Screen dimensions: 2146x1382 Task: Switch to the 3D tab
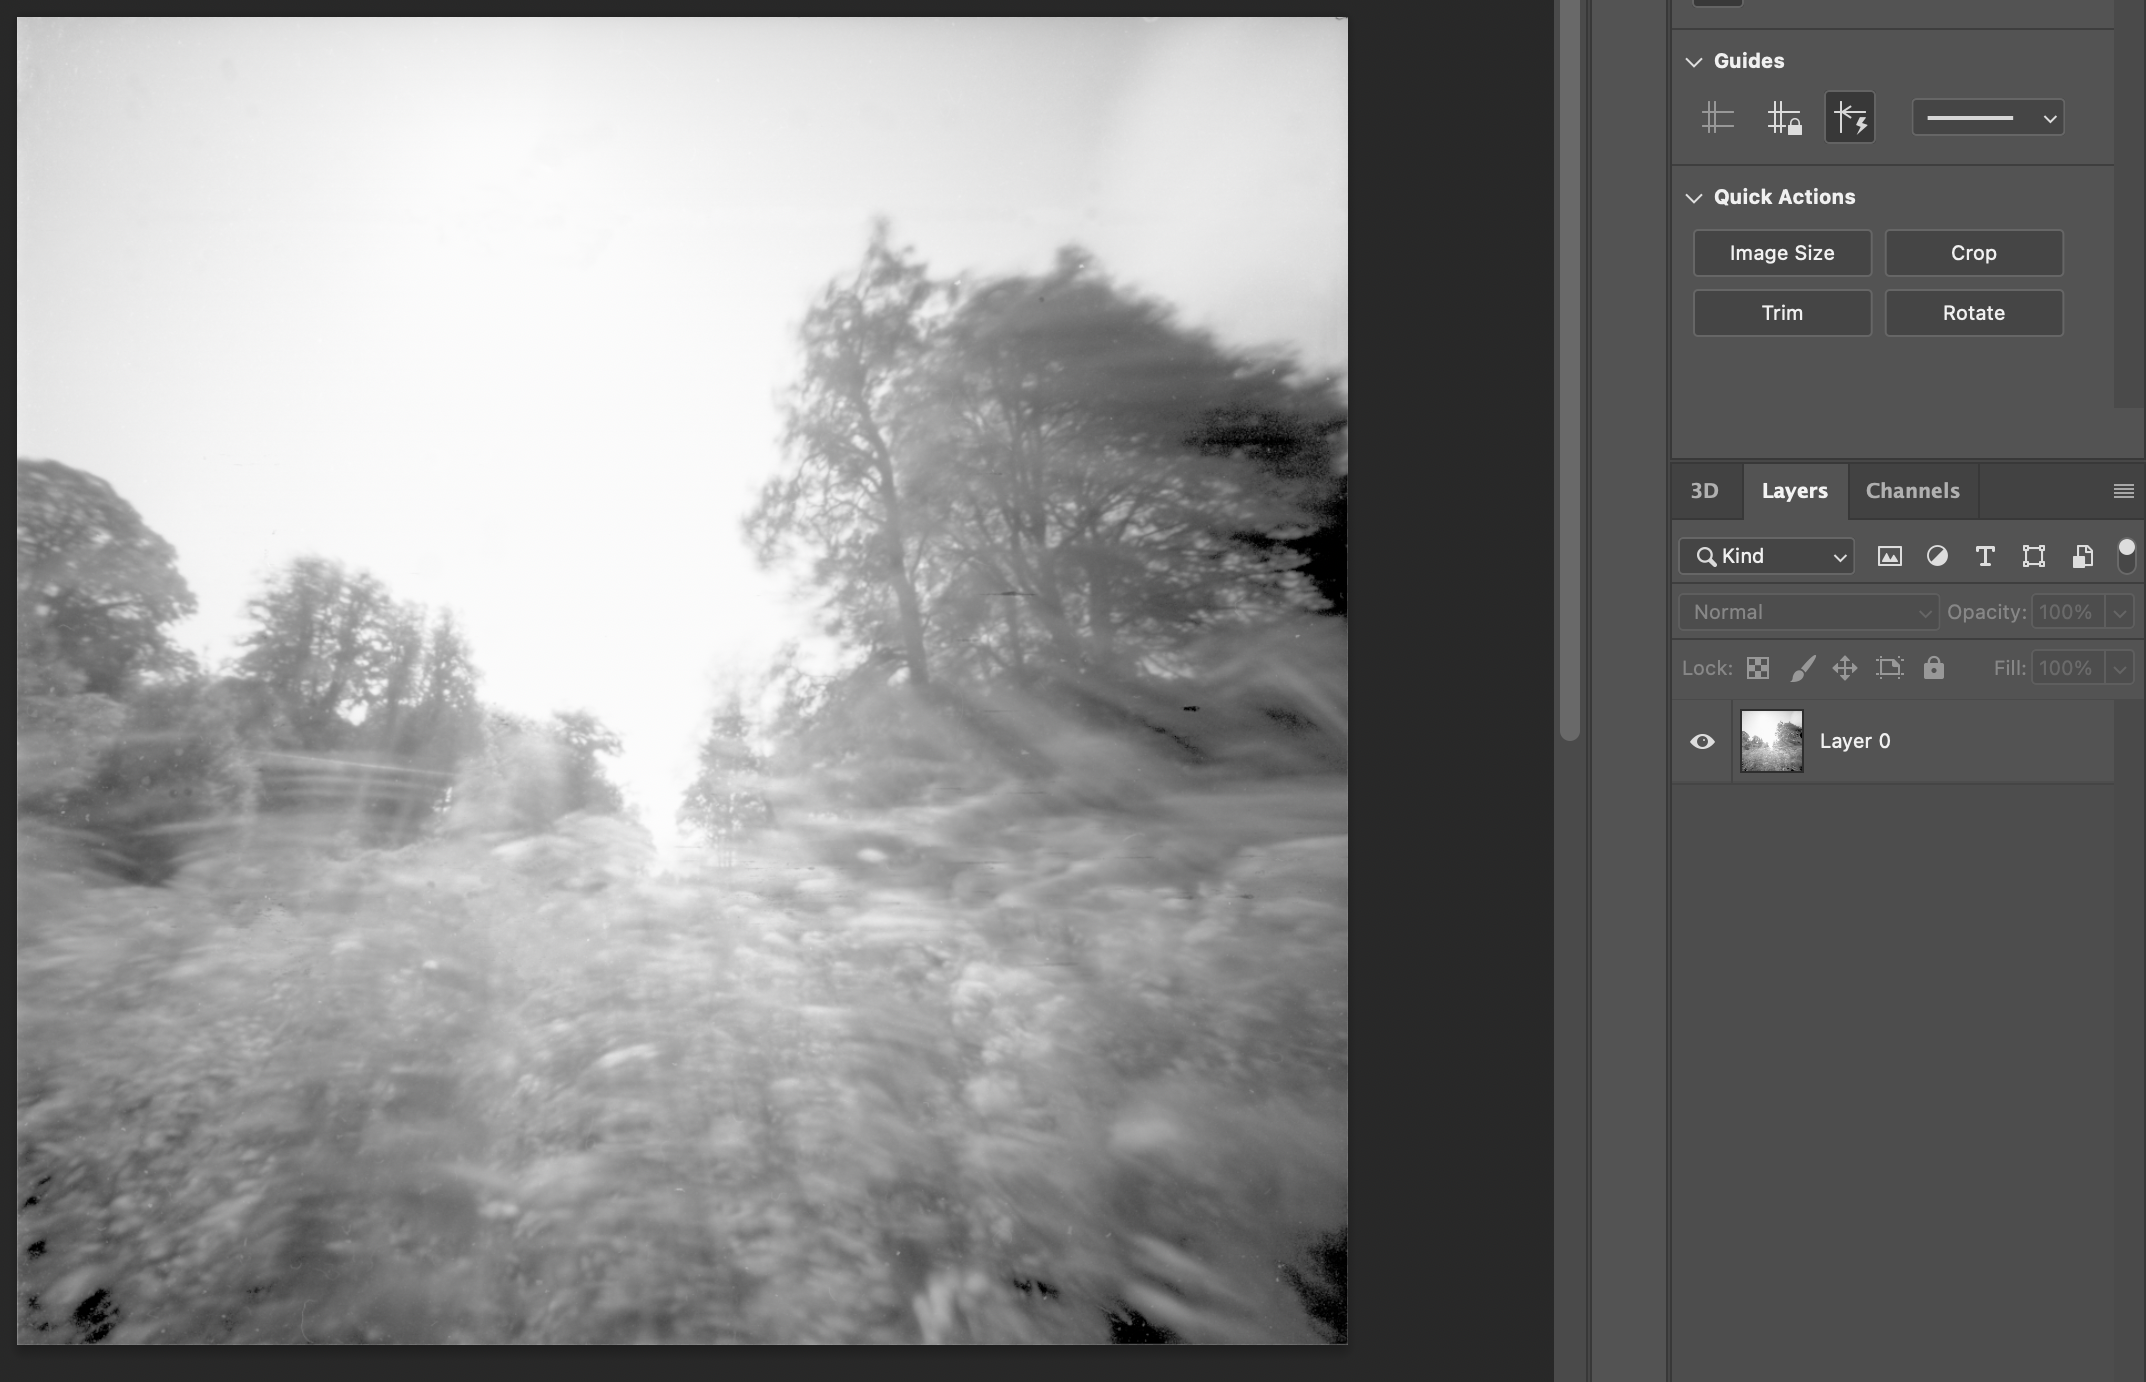(x=1704, y=491)
